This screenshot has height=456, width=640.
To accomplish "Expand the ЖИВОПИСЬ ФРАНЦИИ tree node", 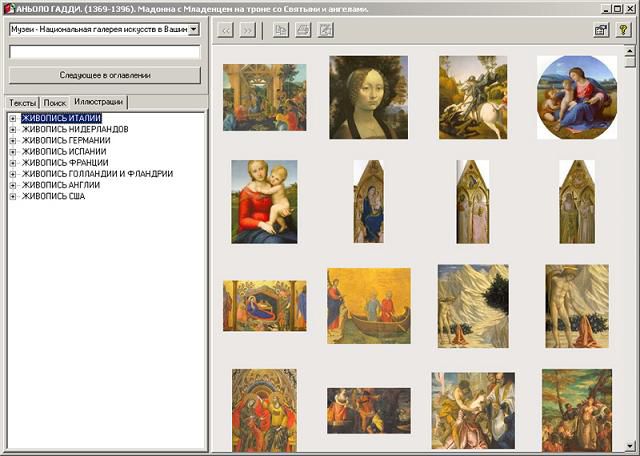I will point(13,163).
